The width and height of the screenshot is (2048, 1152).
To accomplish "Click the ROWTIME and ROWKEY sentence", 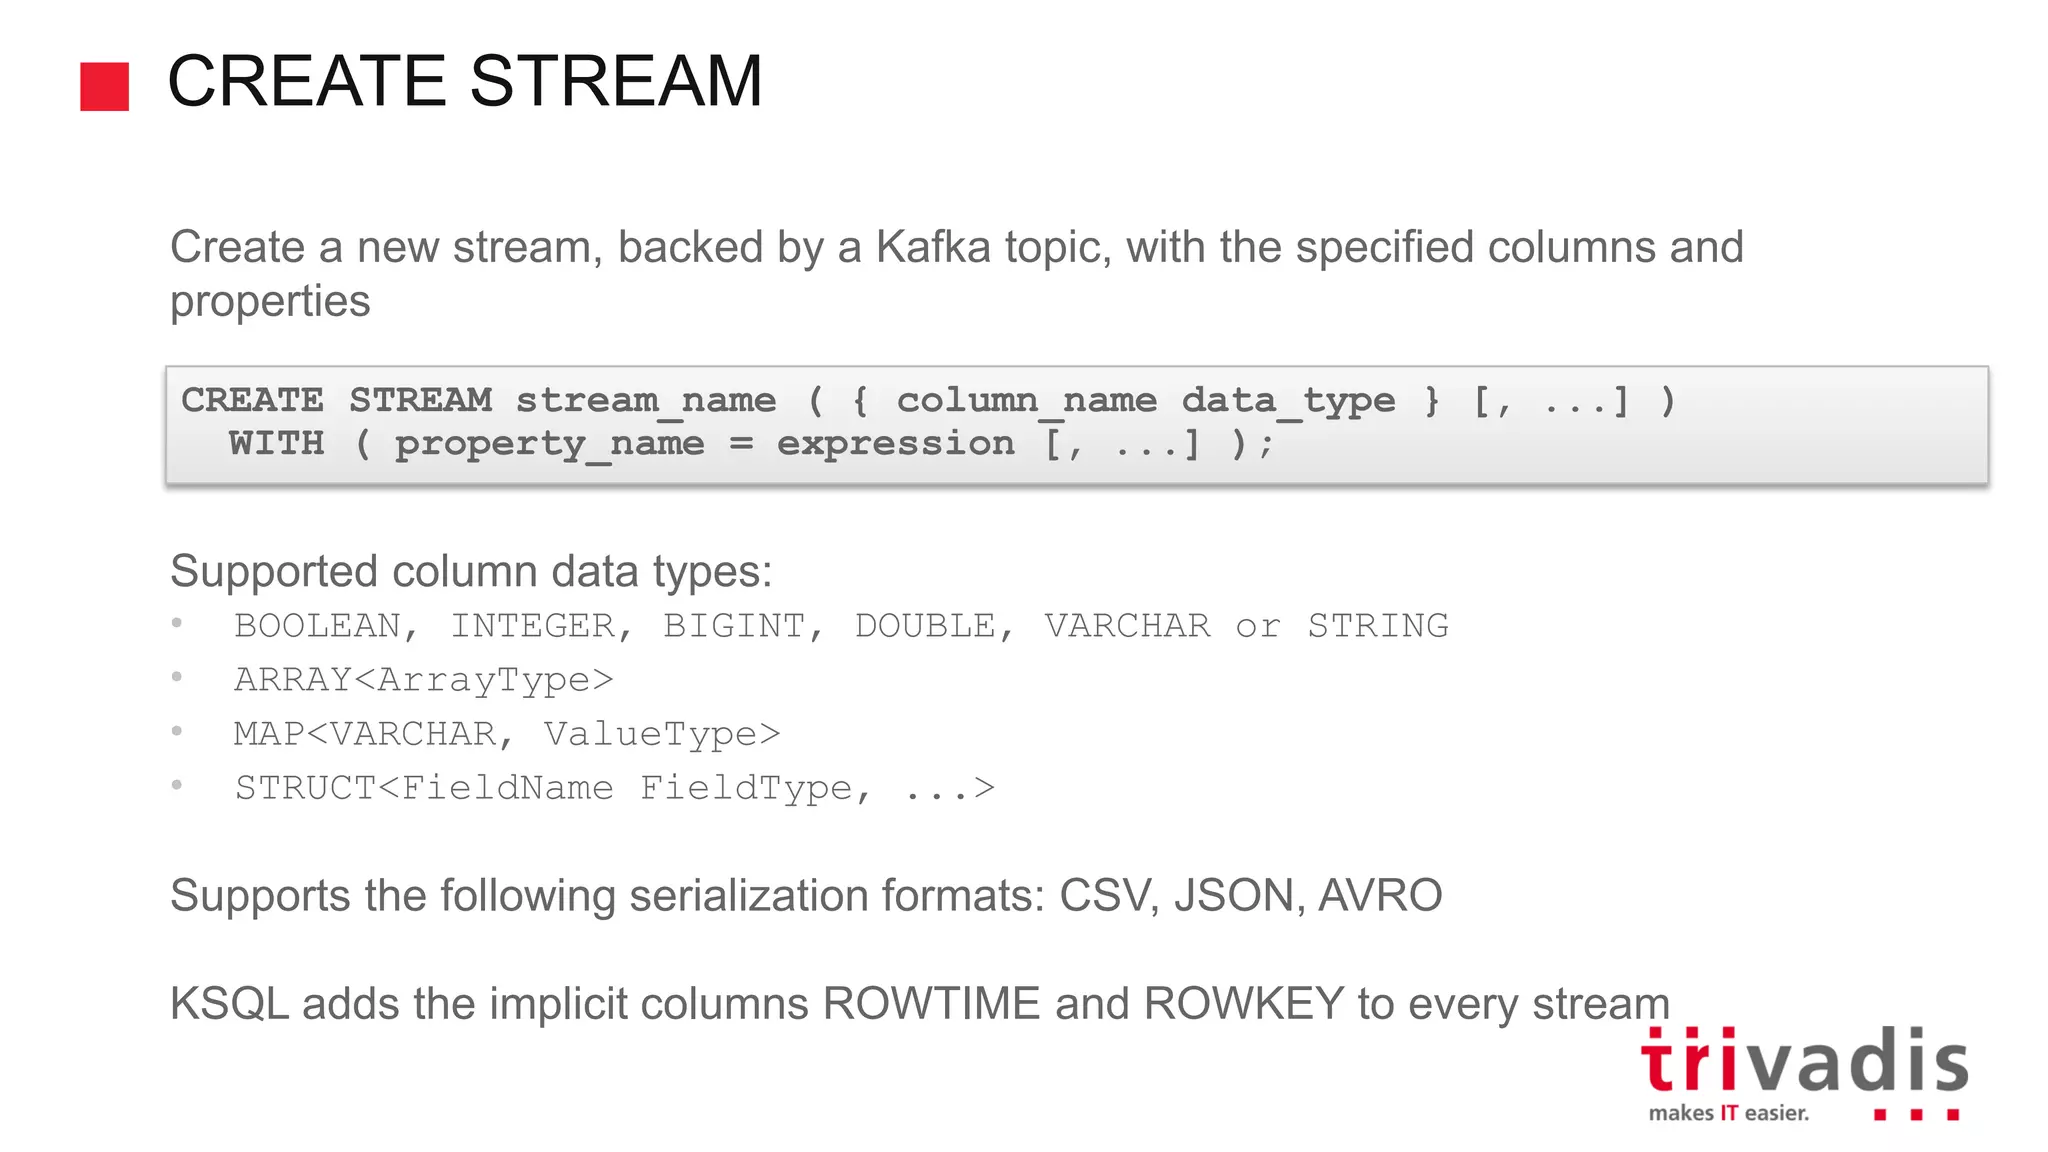I will (920, 1004).
